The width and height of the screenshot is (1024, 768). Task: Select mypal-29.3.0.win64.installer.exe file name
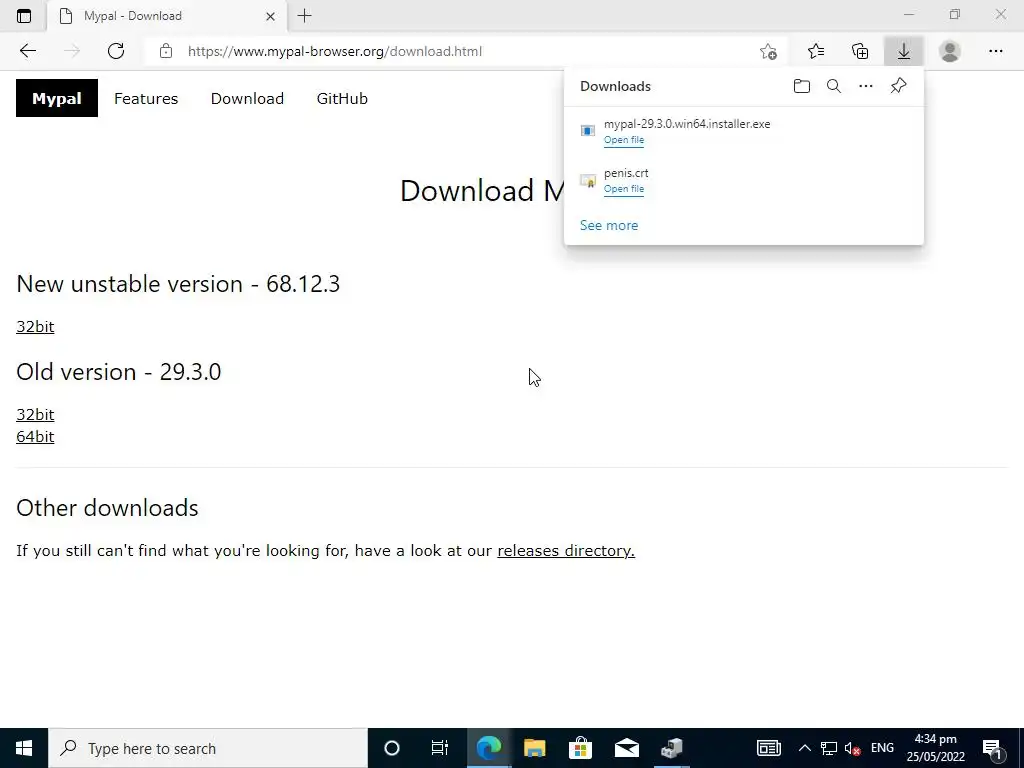pyautogui.click(x=687, y=123)
